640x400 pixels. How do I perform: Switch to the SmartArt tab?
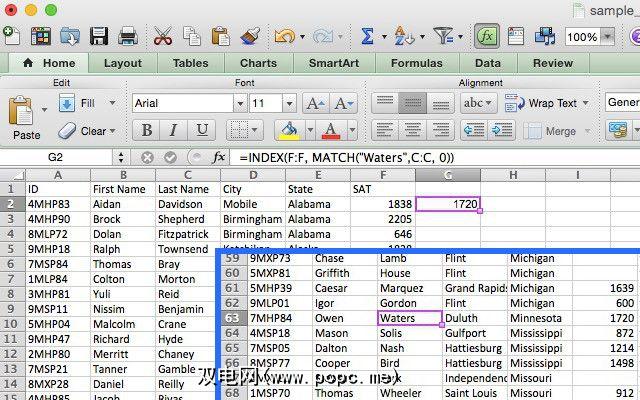tap(334, 63)
